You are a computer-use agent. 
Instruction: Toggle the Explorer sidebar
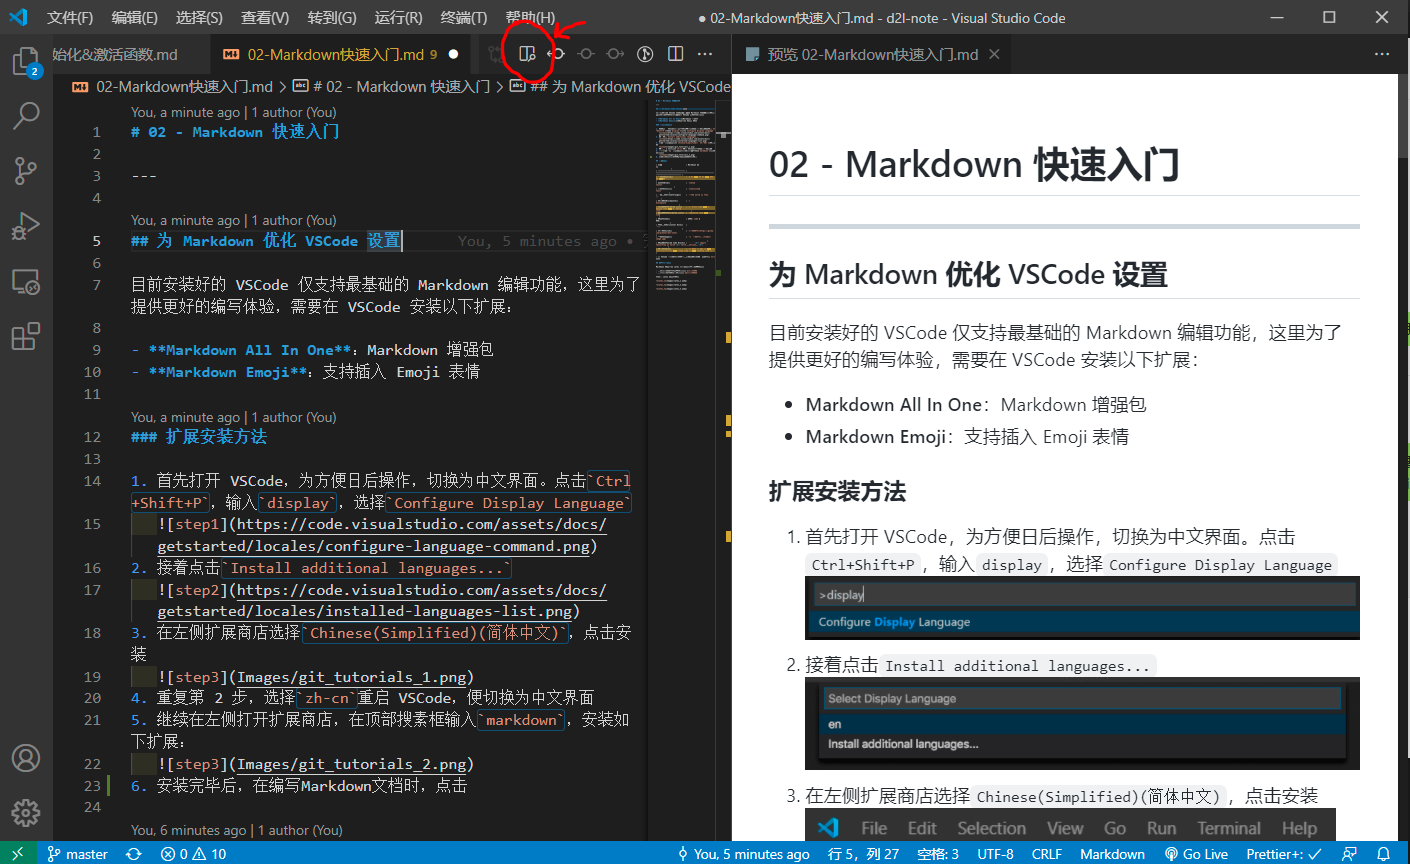point(26,61)
